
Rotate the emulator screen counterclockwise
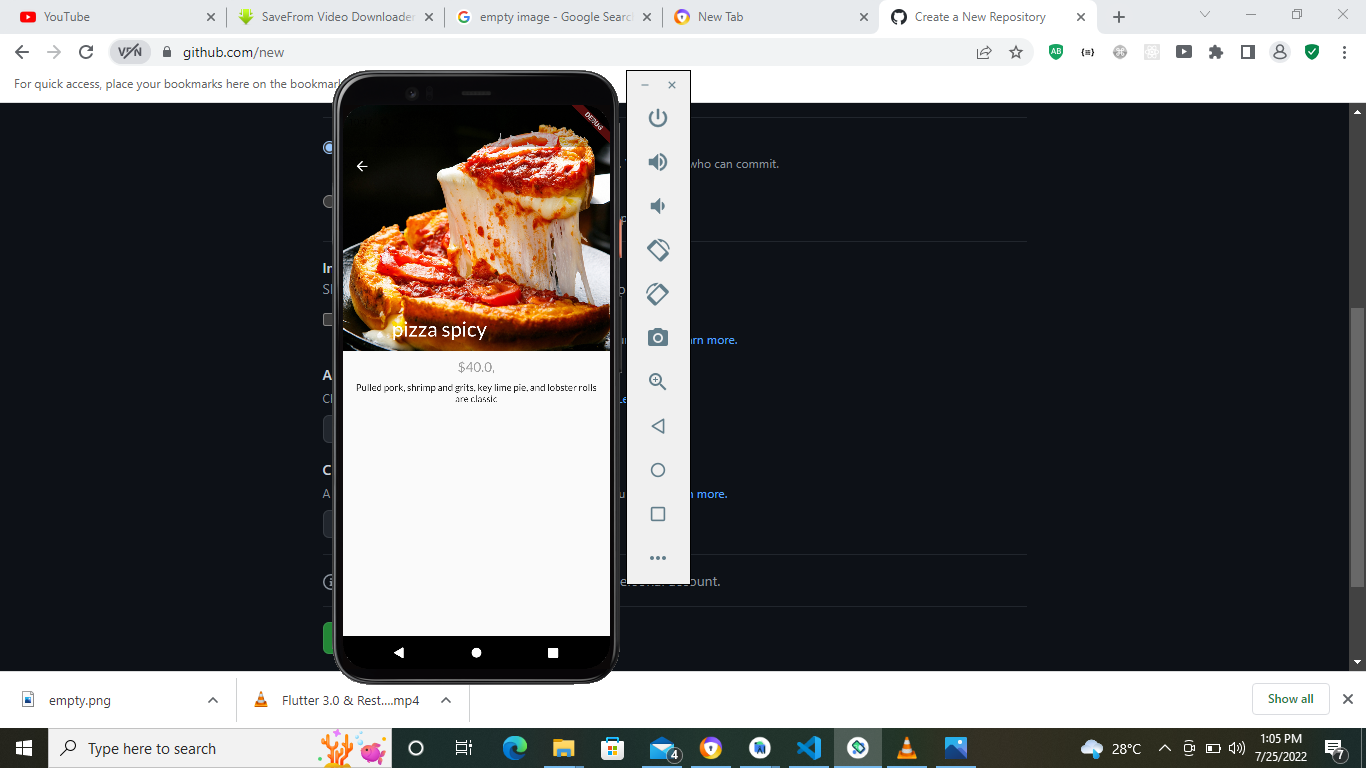pos(657,250)
